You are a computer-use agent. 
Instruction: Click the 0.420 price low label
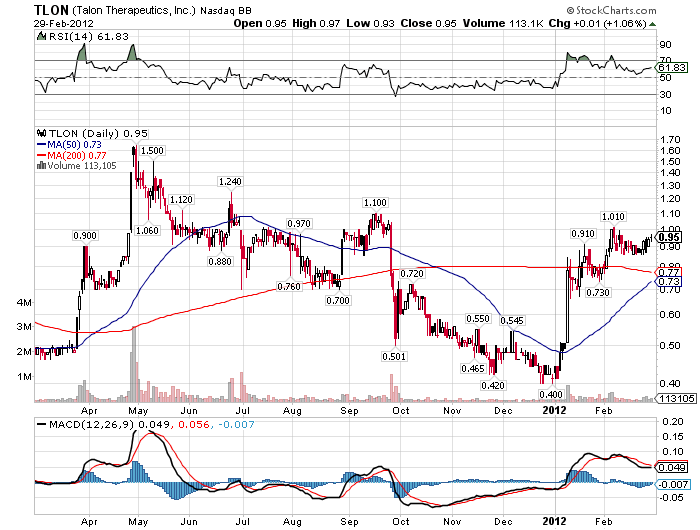(x=493, y=385)
